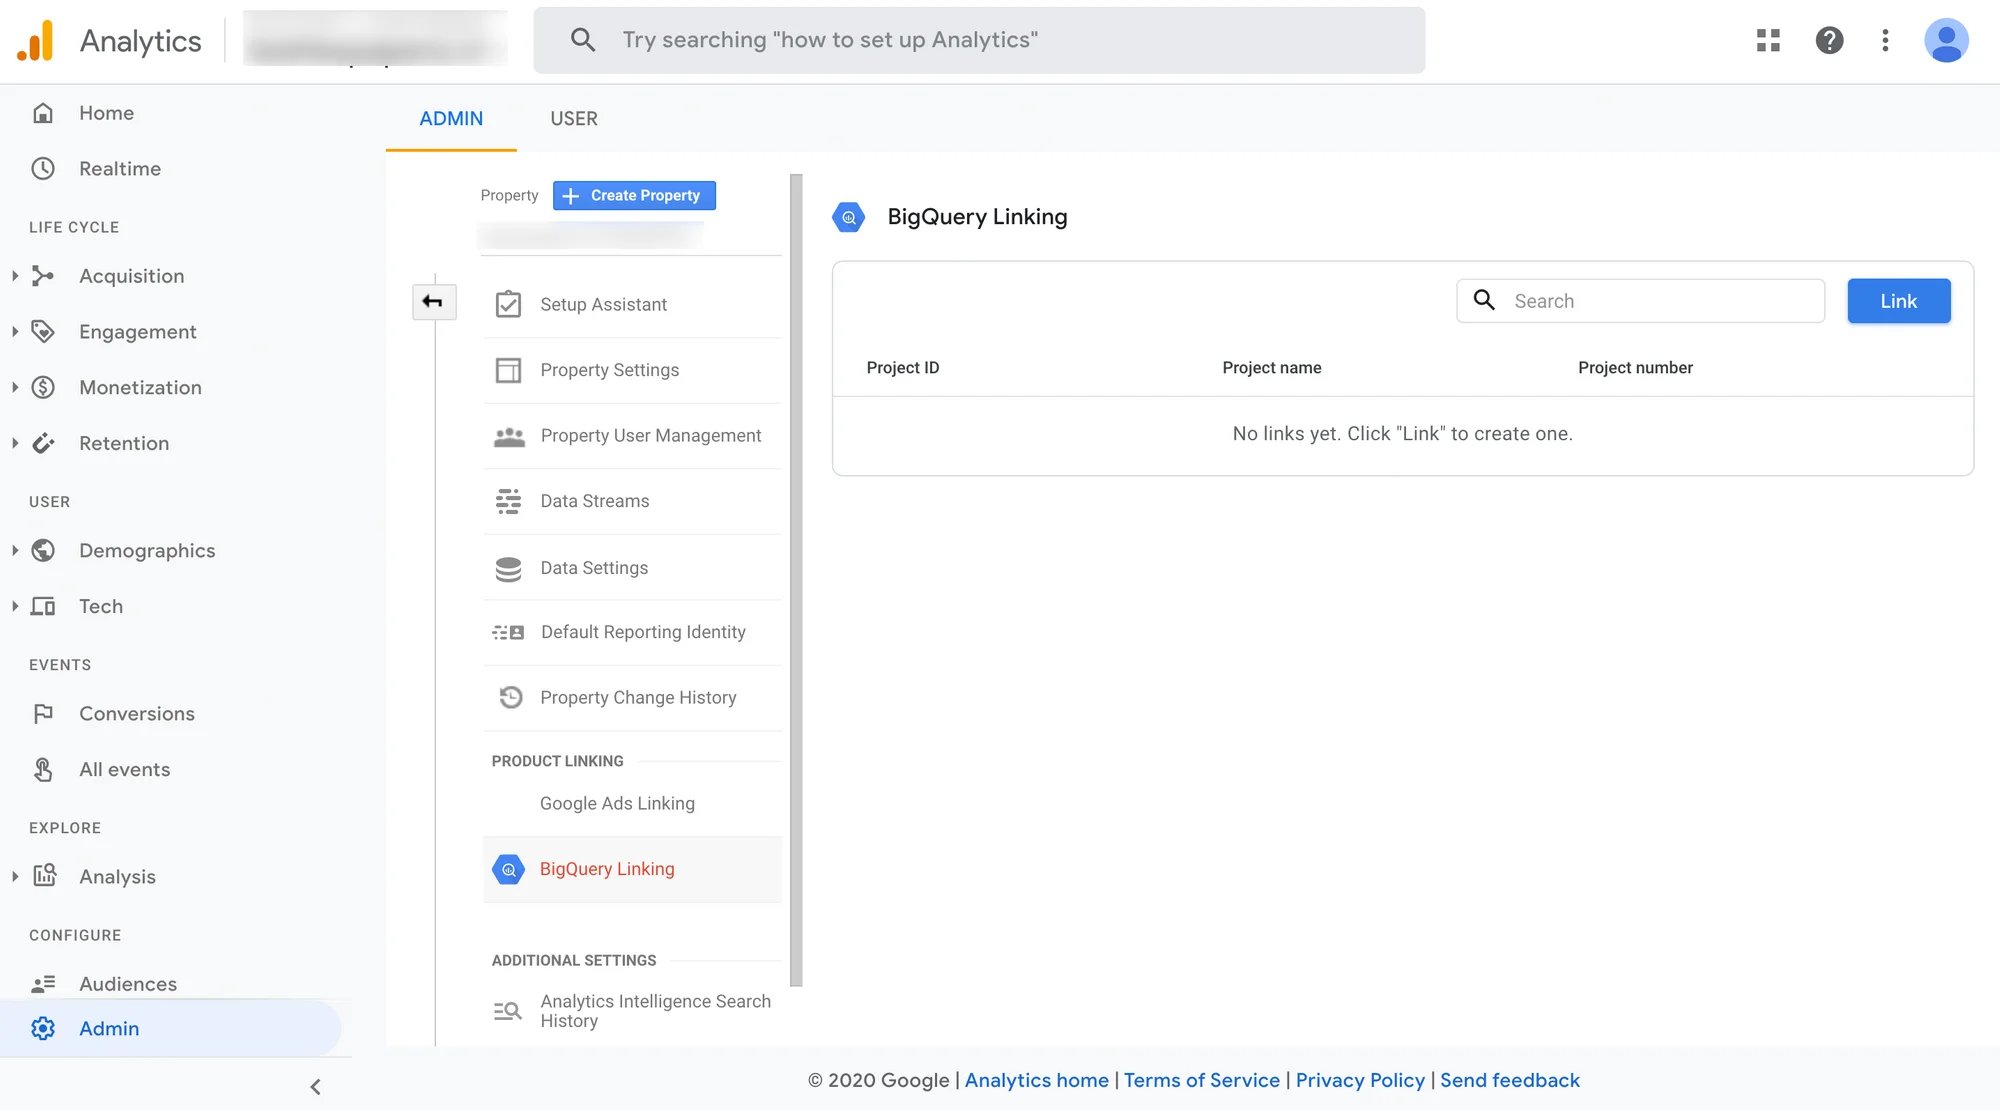Open Data Settings via the database icon
The image size is (2000, 1110).
tap(509, 567)
